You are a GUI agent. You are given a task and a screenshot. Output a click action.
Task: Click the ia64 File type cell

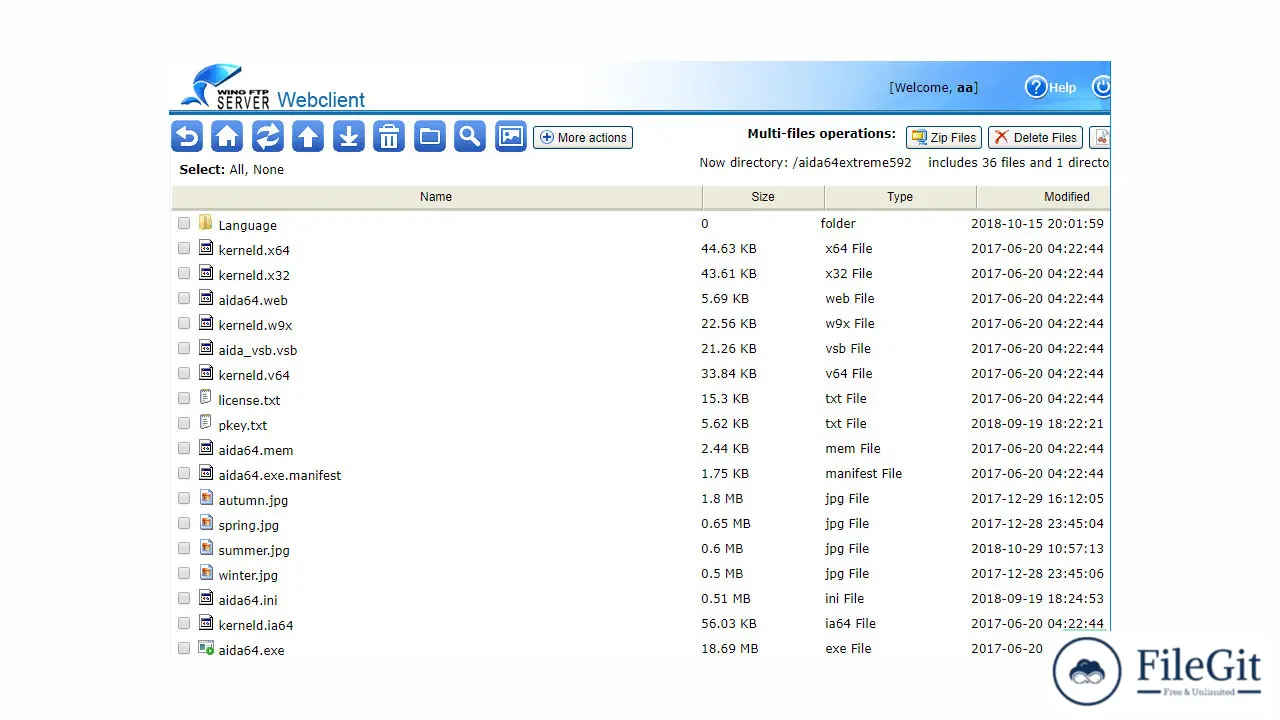coord(850,623)
